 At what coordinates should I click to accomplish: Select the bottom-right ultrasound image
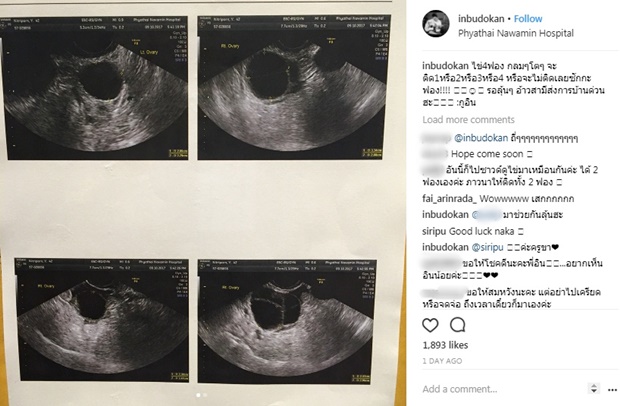286,321
